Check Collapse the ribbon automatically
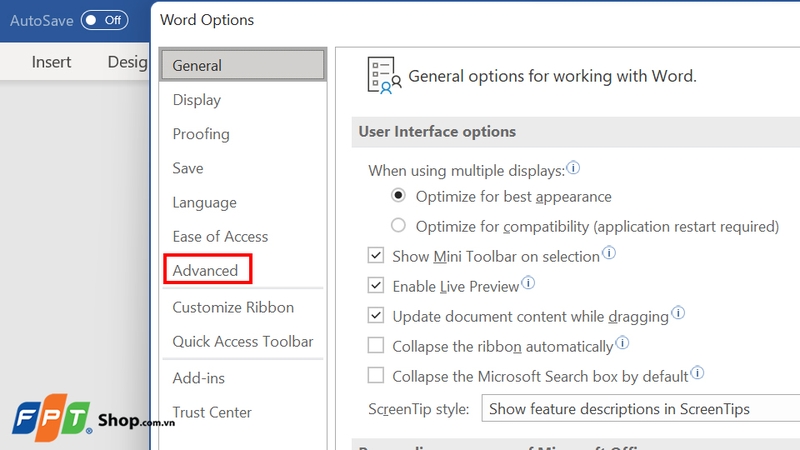Image resolution: width=800 pixels, height=450 pixels. [376, 346]
